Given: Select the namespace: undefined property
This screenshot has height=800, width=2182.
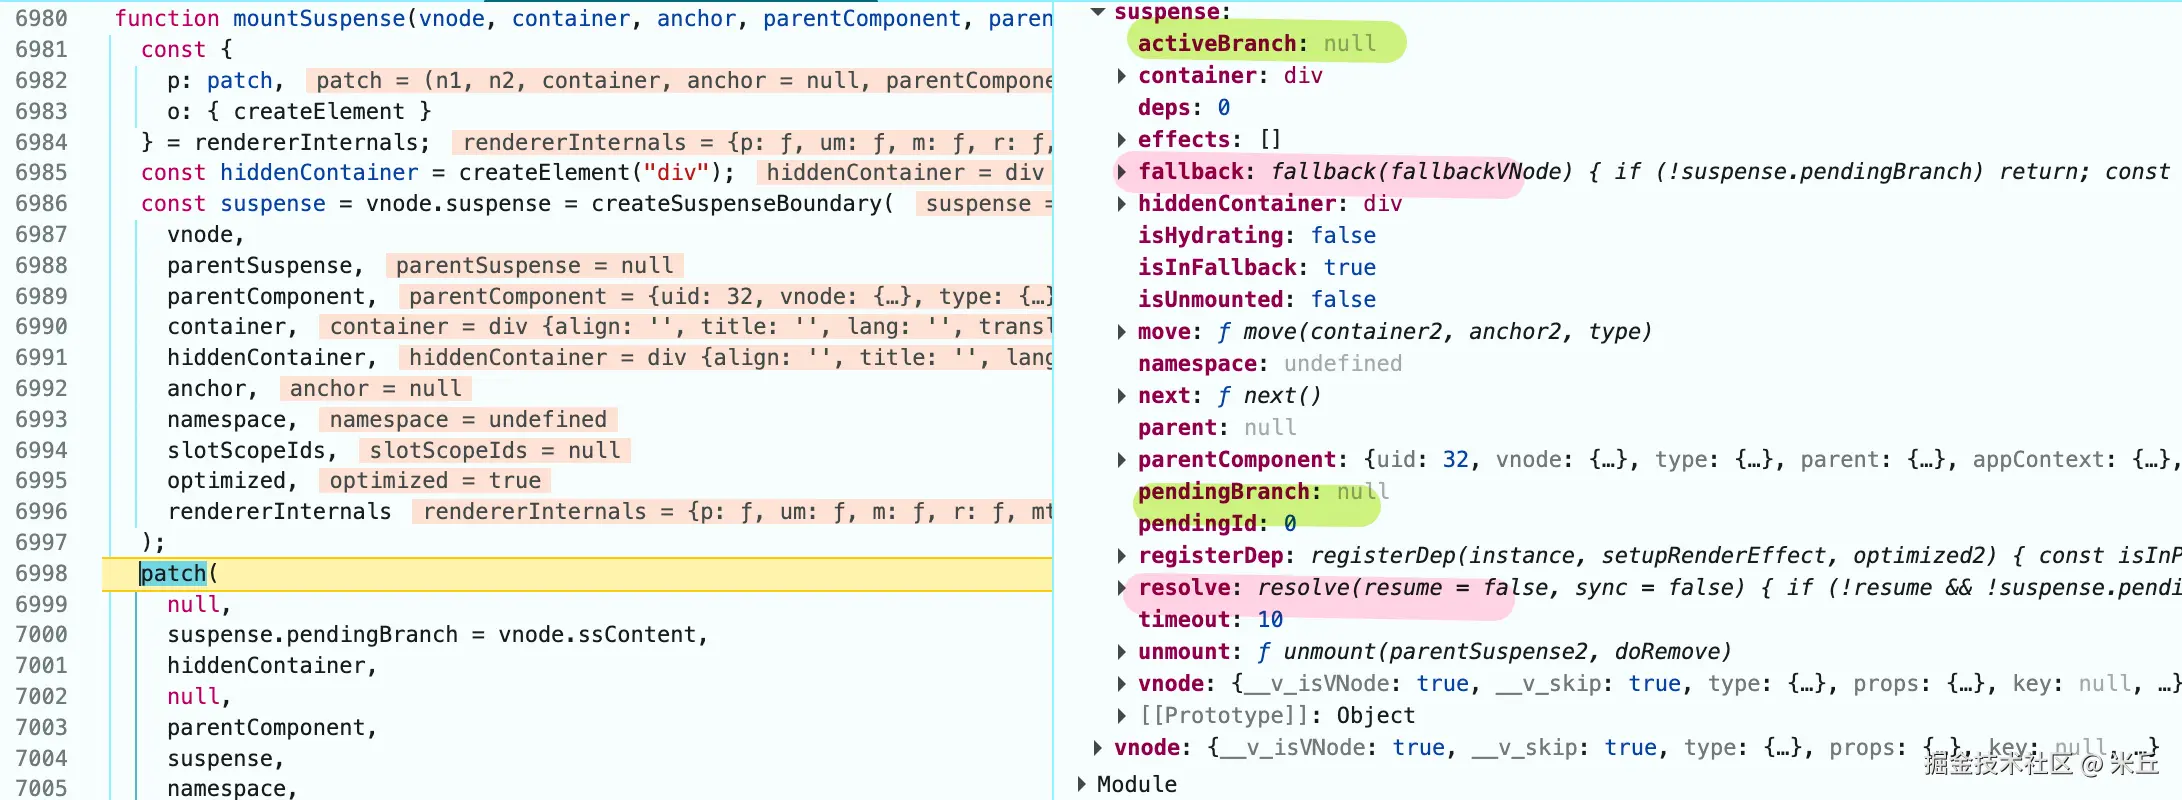Looking at the screenshot, I should point(1270,364).
